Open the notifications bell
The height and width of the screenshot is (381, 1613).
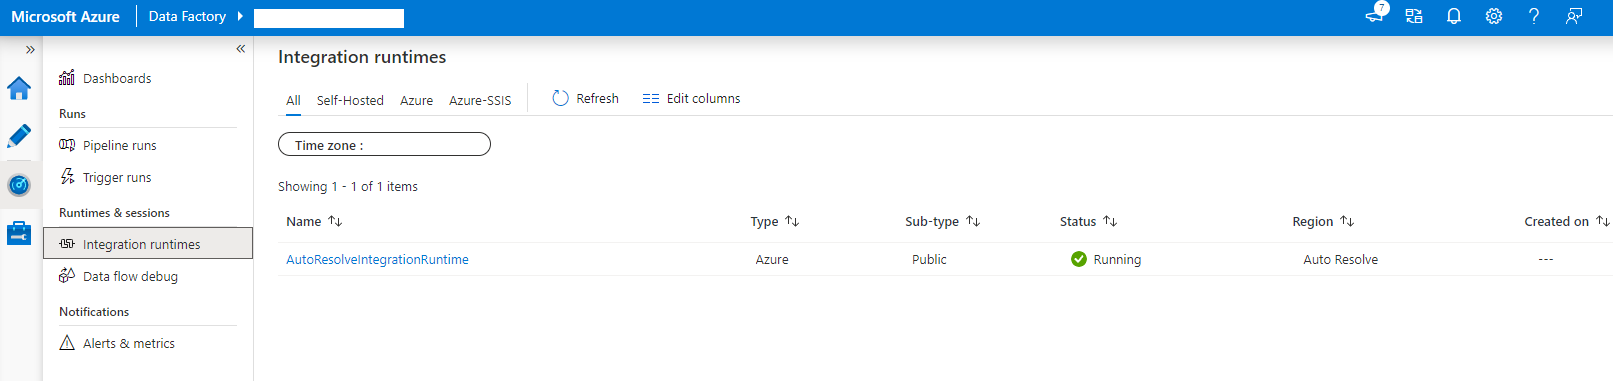pos(1454,16)
